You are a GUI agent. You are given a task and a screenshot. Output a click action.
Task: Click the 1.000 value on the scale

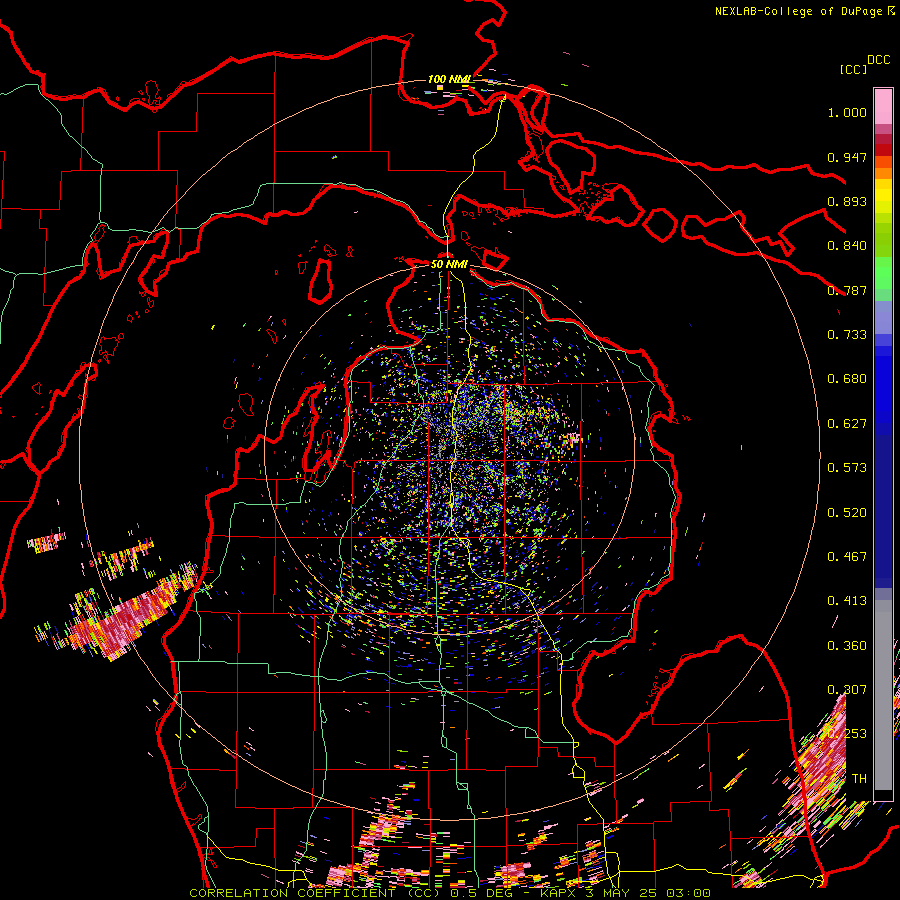tap(847, 112)
